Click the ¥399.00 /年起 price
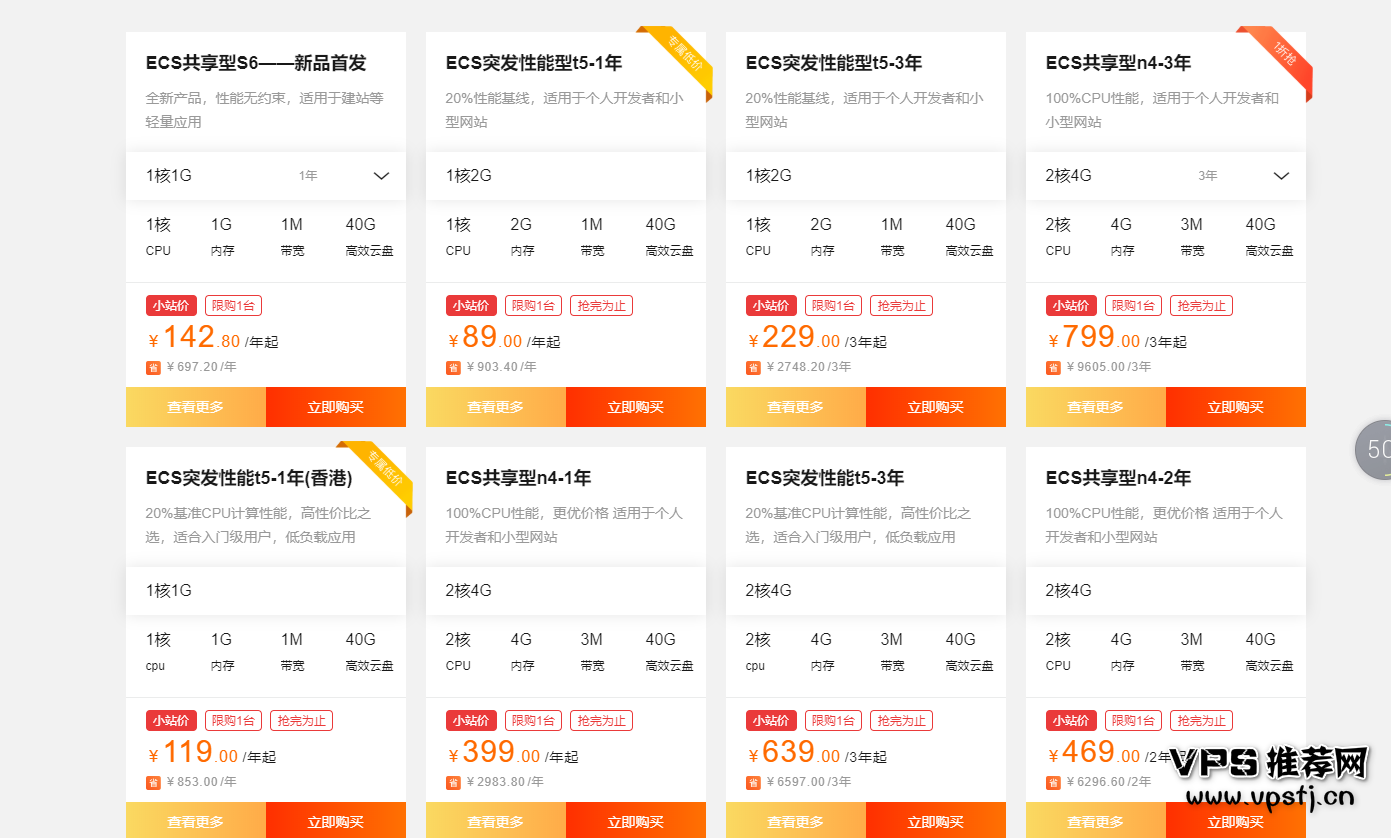 click(513, 753)
